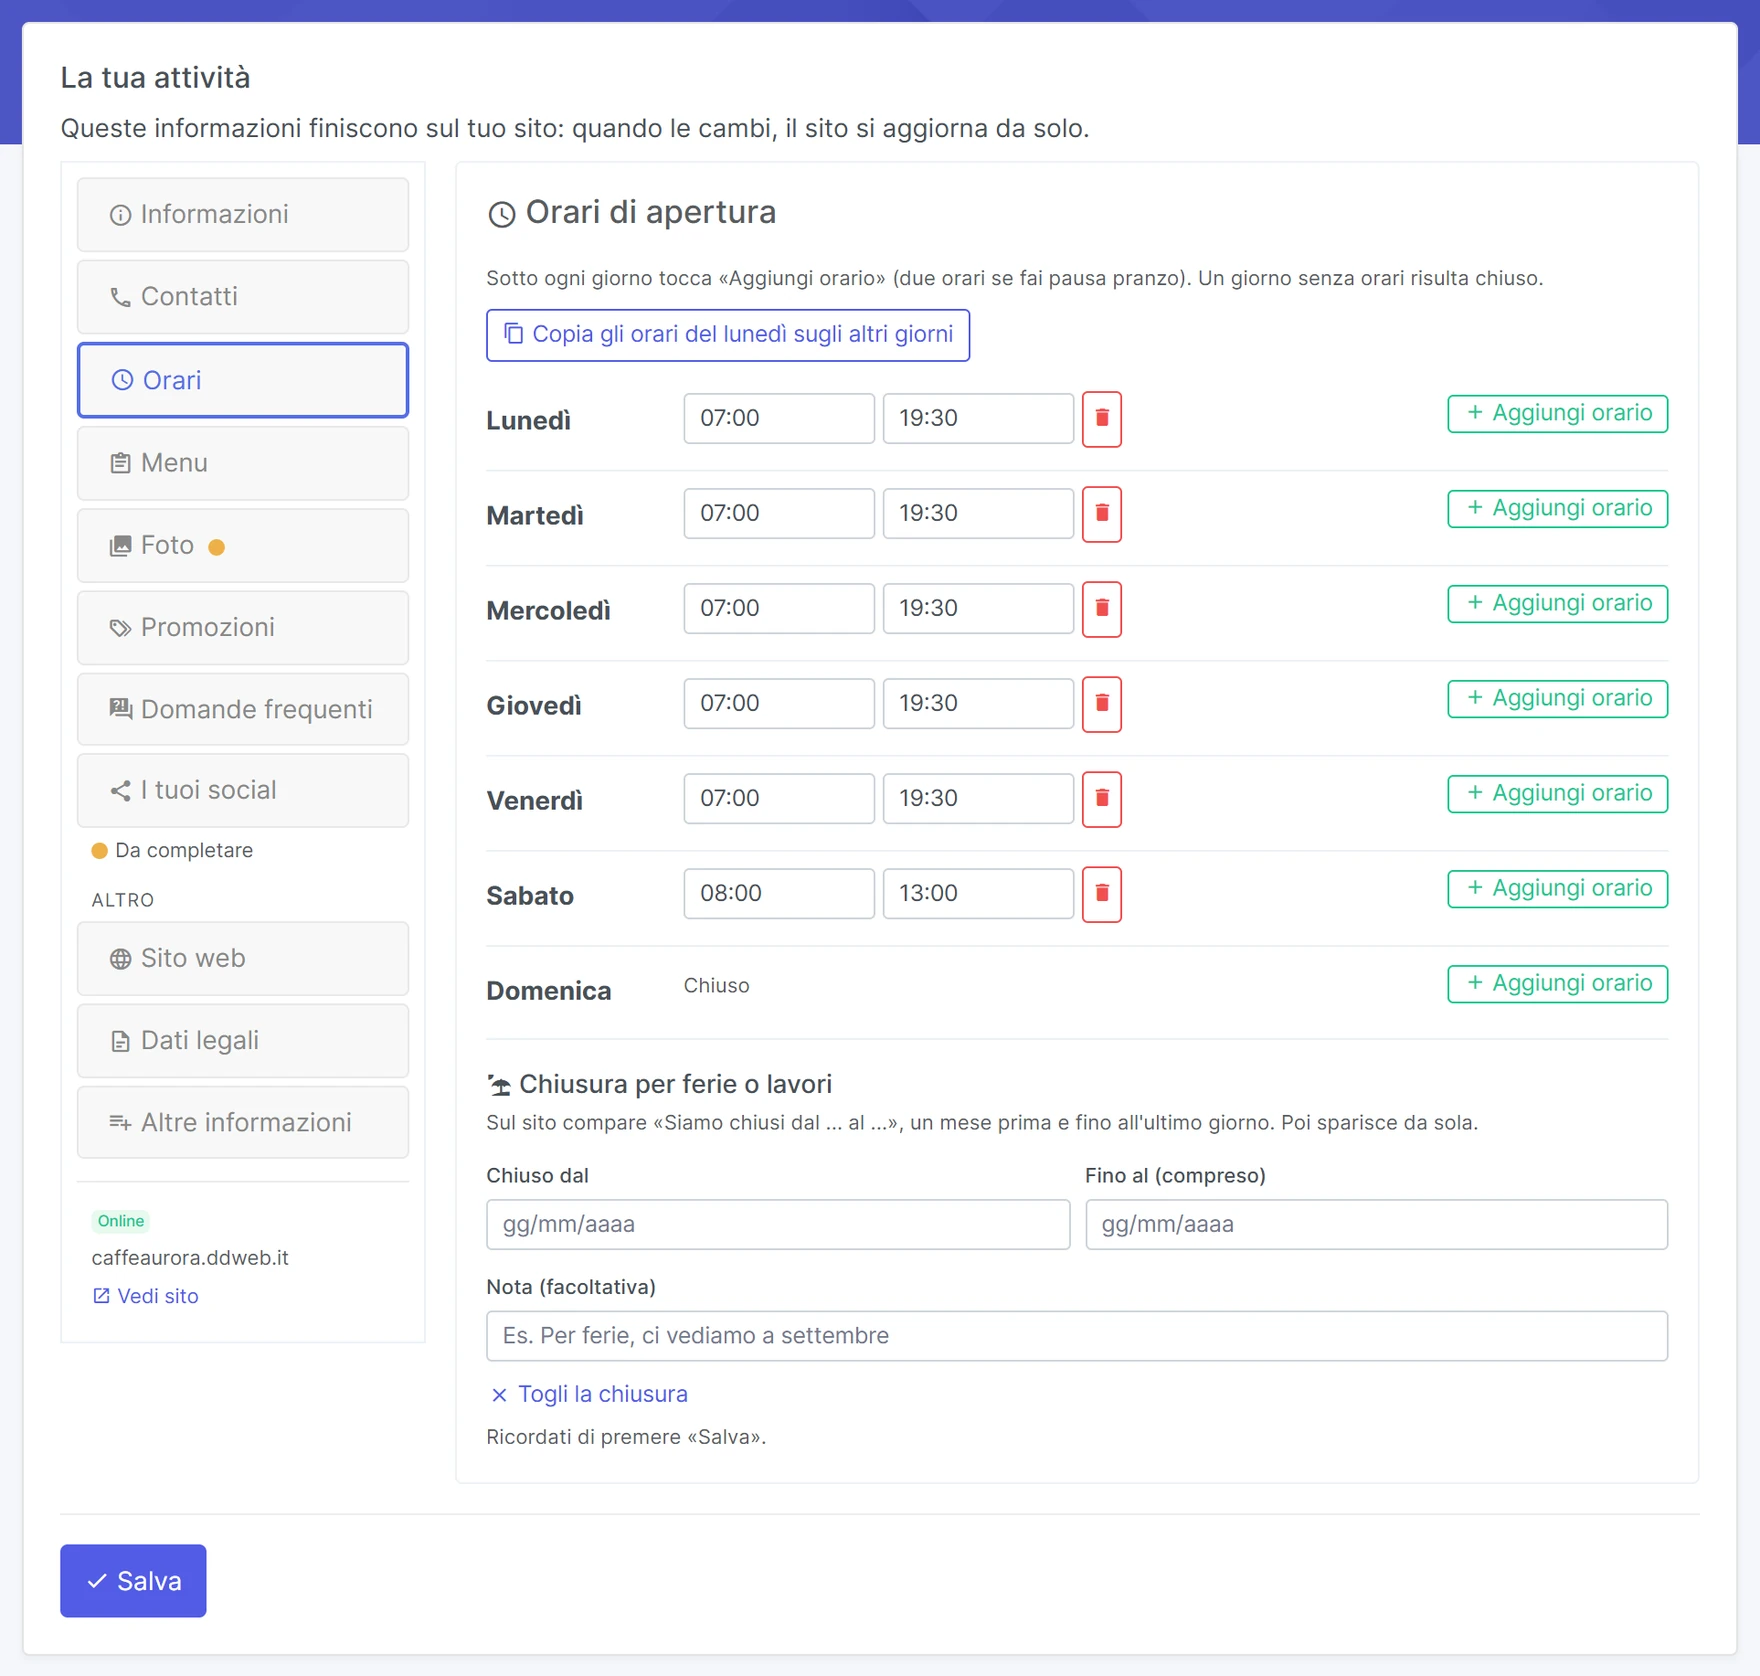Click the Online status badge

pyautogui.click(x=121, y=1221)
